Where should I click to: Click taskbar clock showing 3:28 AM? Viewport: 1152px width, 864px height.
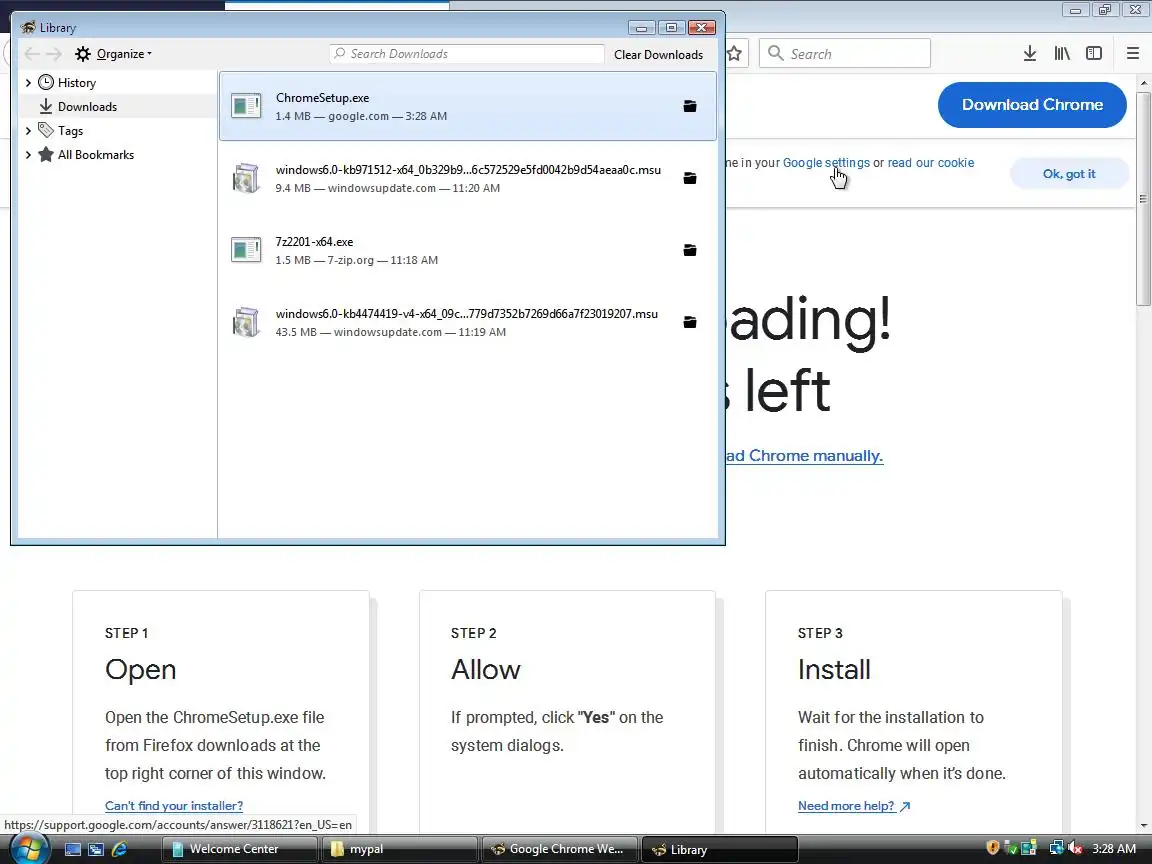tap(1114, 849)
